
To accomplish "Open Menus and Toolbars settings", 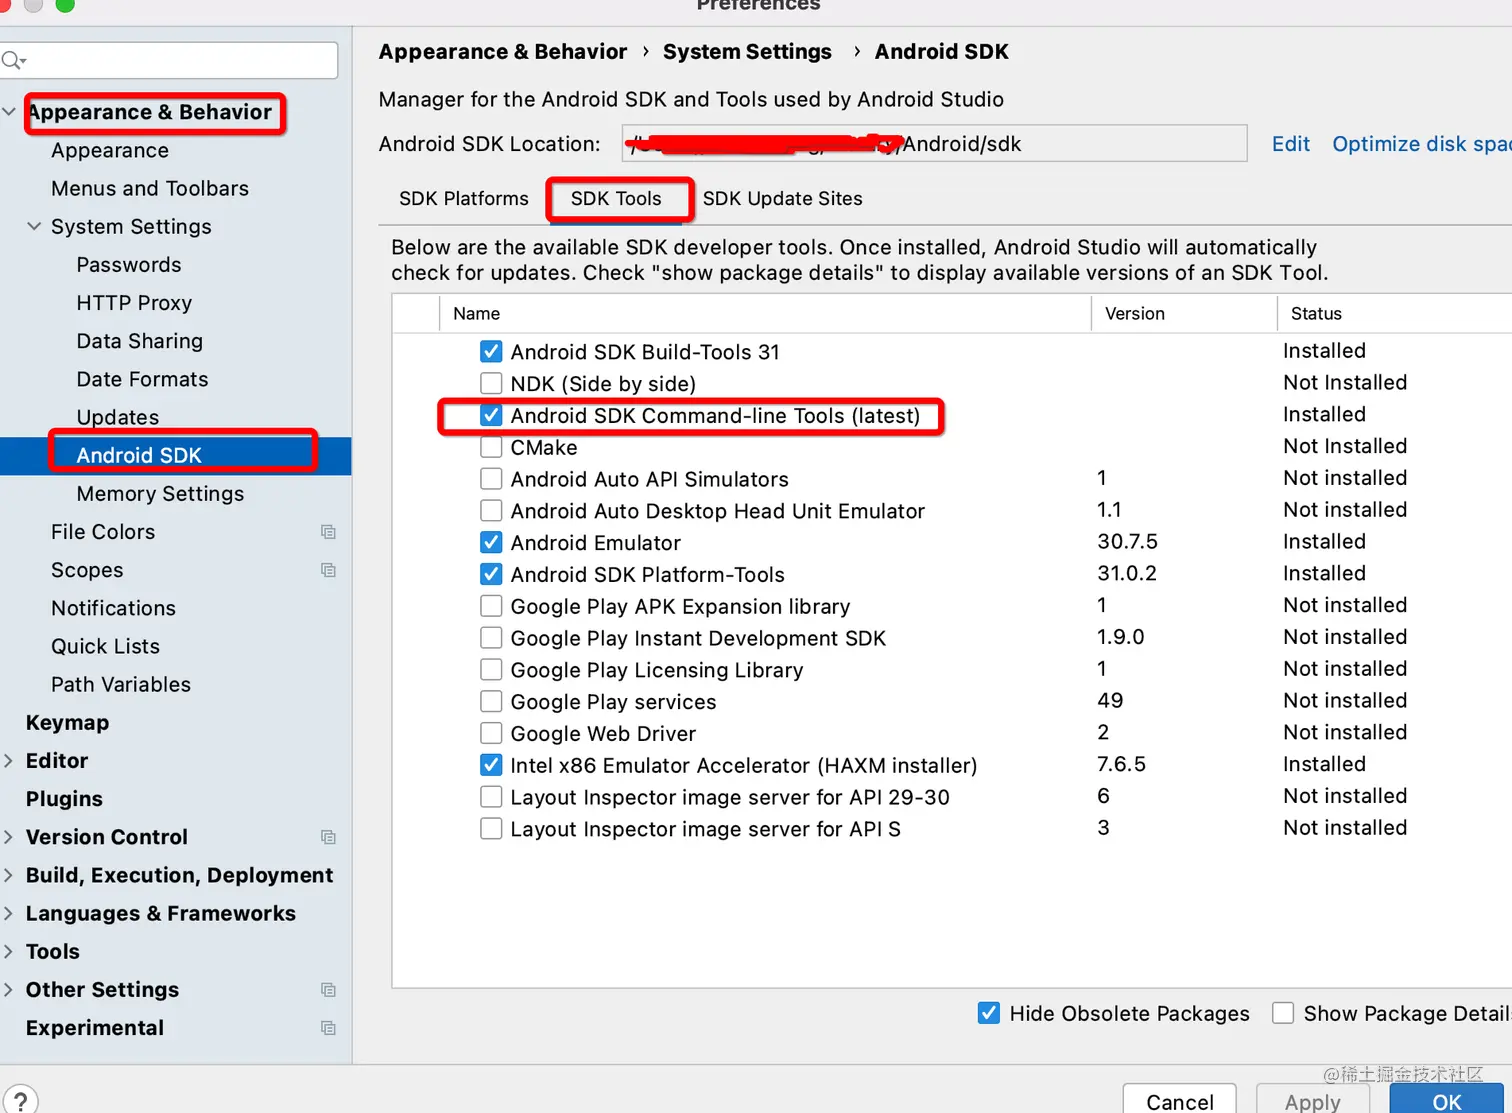I will tap(150, 188).
